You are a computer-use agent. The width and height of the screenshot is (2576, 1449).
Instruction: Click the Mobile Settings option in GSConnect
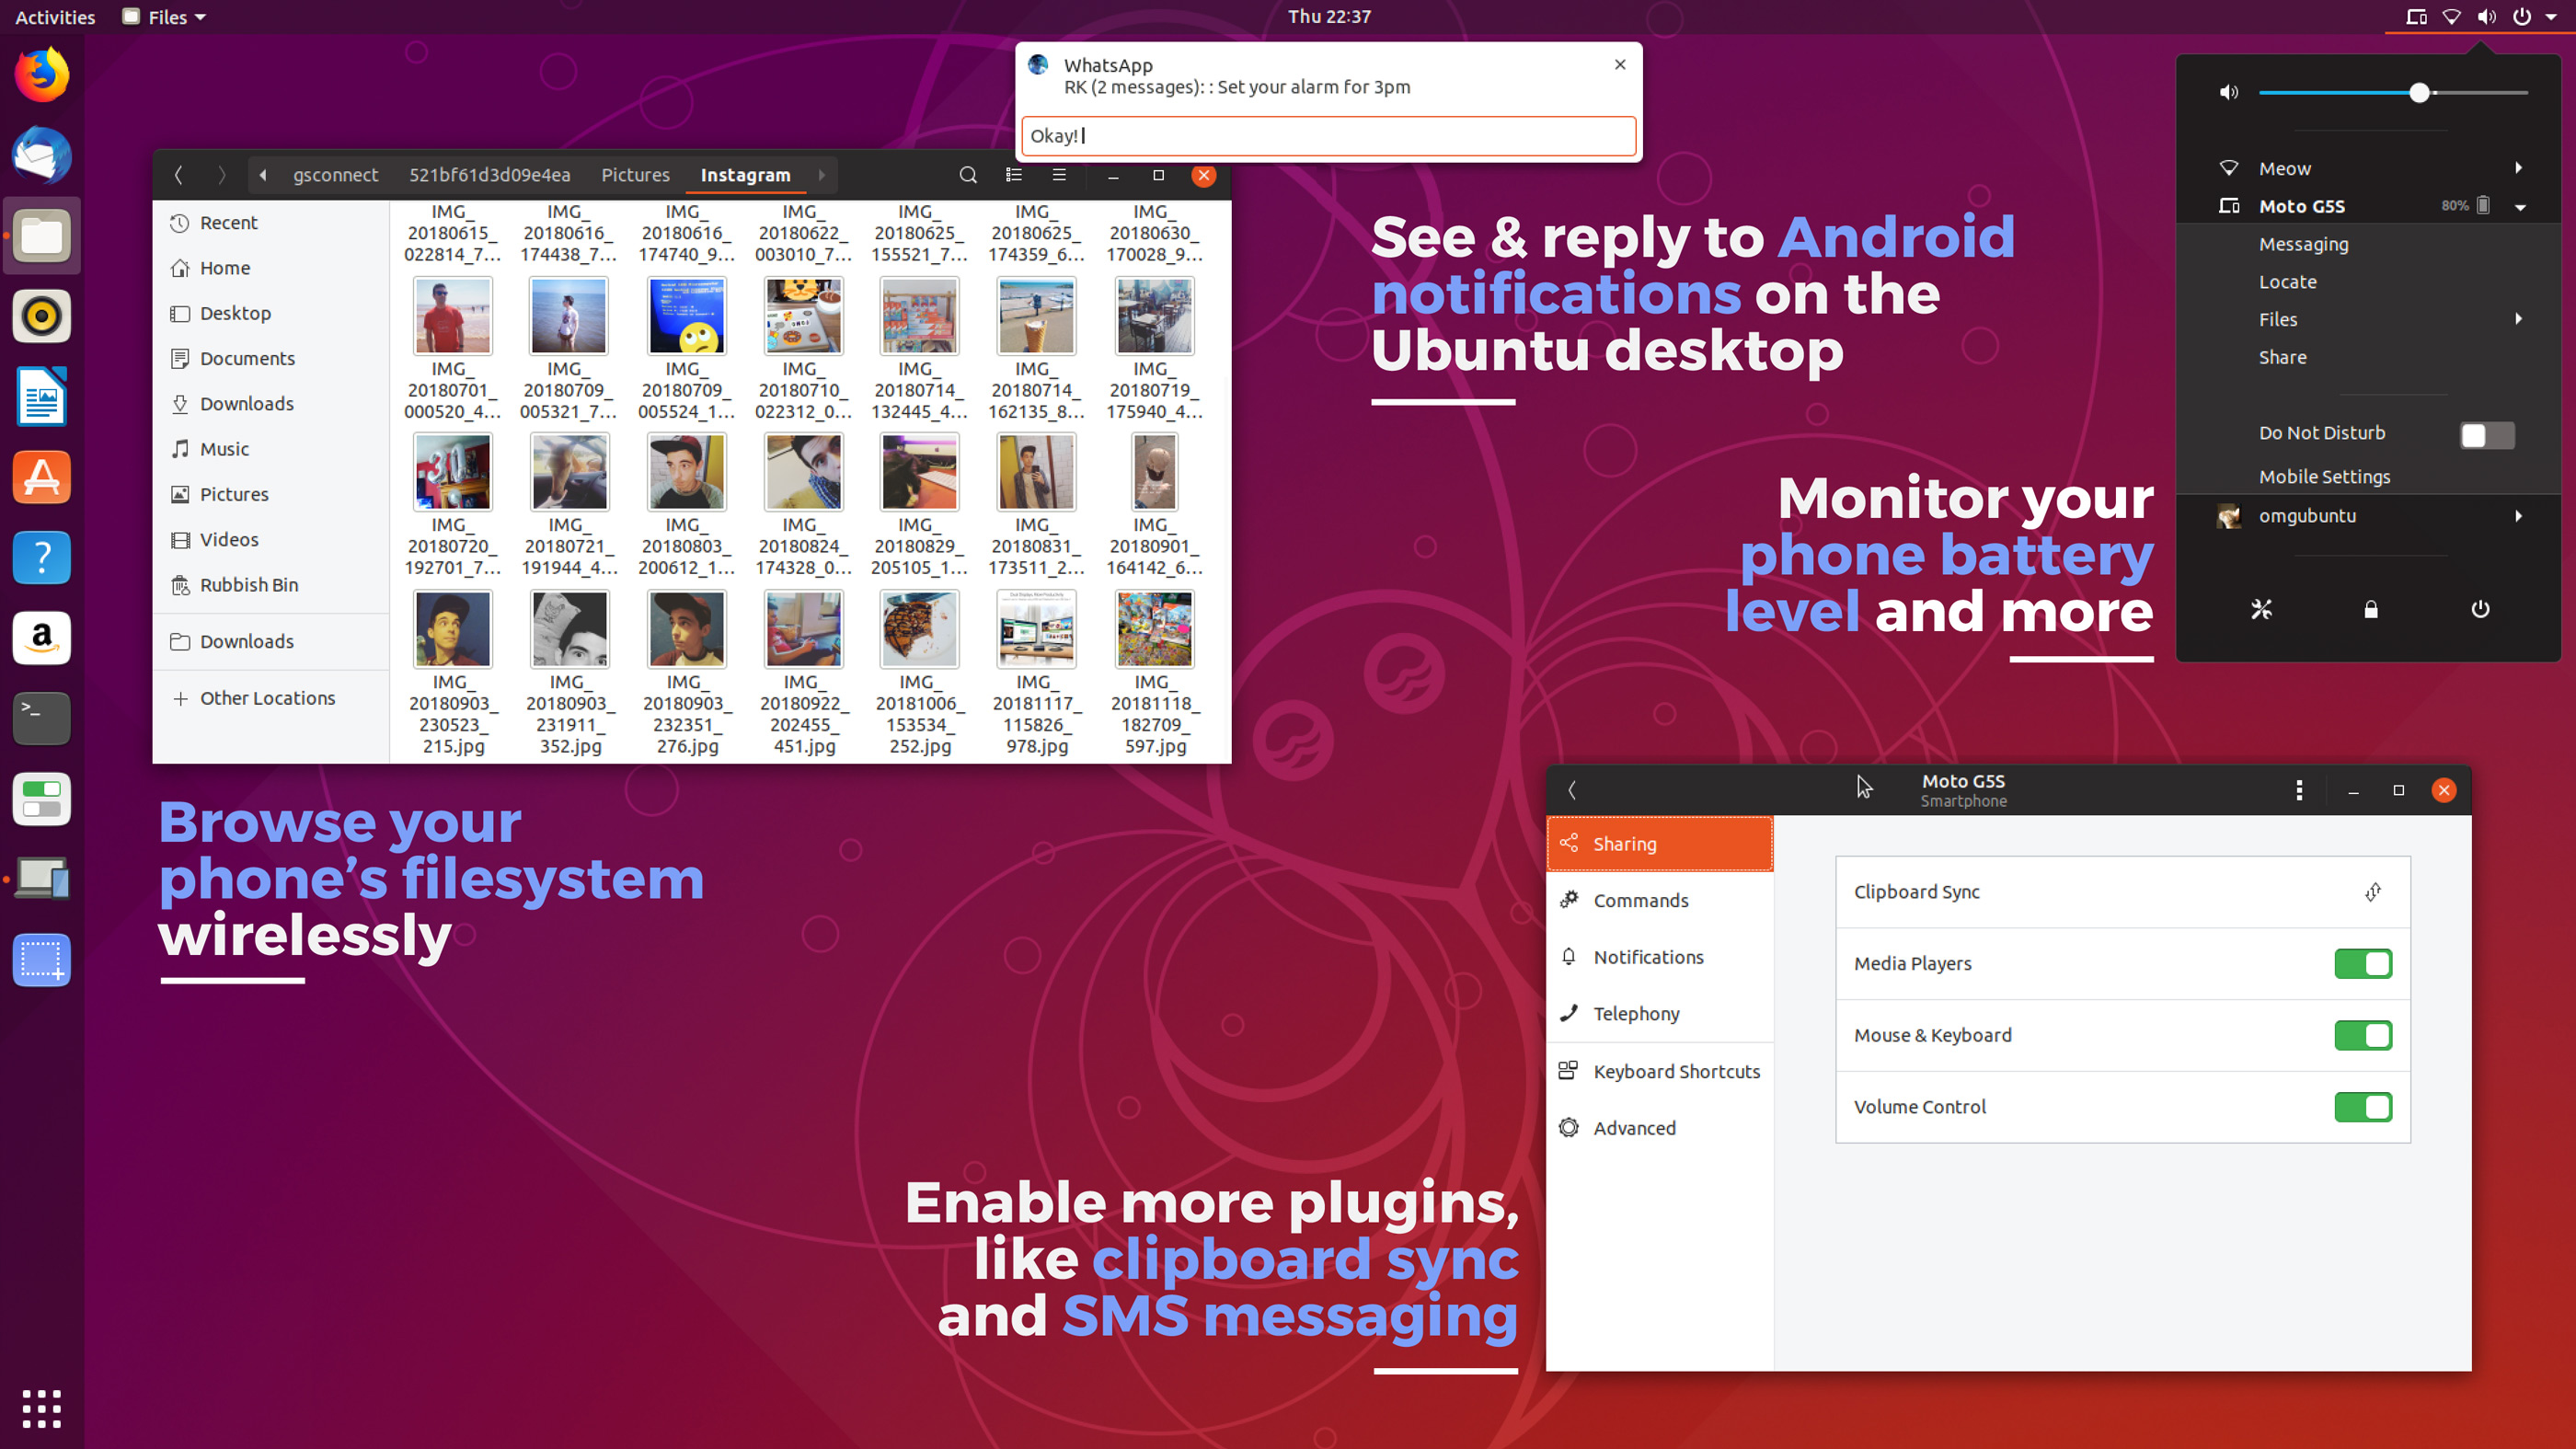pyautogui.click(x=2325, y=476)
